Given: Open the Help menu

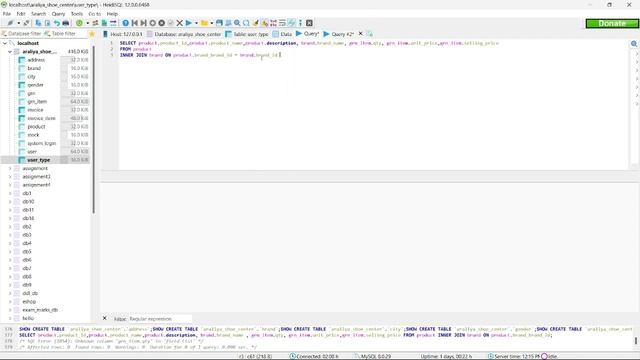Looking at the screenshot, I should pos(112,14).
